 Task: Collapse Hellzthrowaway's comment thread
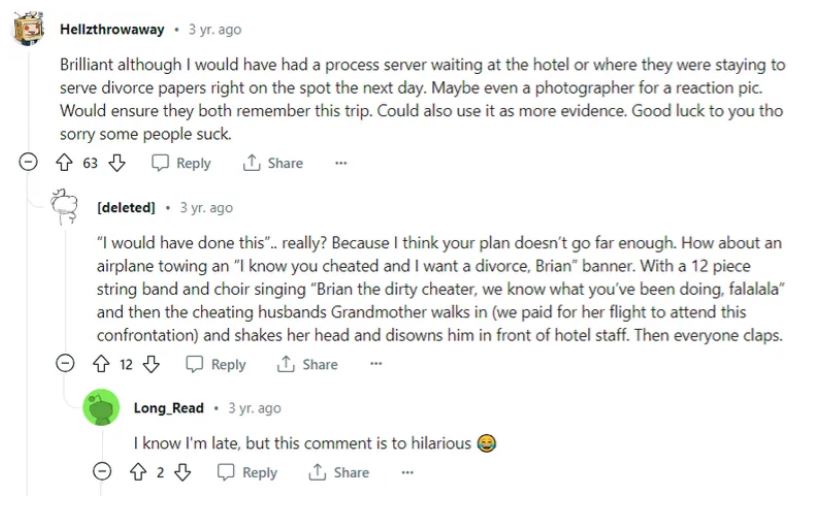[x=30, y=163]
